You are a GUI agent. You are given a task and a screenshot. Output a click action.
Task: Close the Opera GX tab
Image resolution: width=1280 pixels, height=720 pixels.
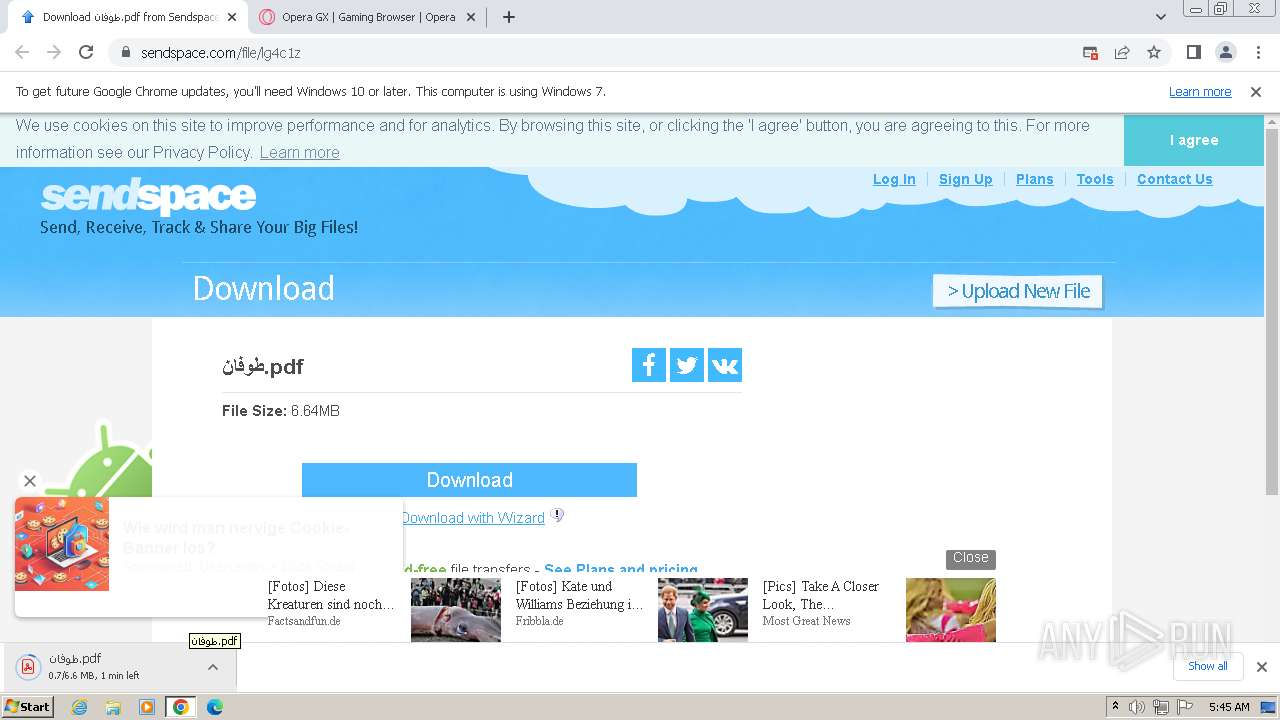click(472, 17)
